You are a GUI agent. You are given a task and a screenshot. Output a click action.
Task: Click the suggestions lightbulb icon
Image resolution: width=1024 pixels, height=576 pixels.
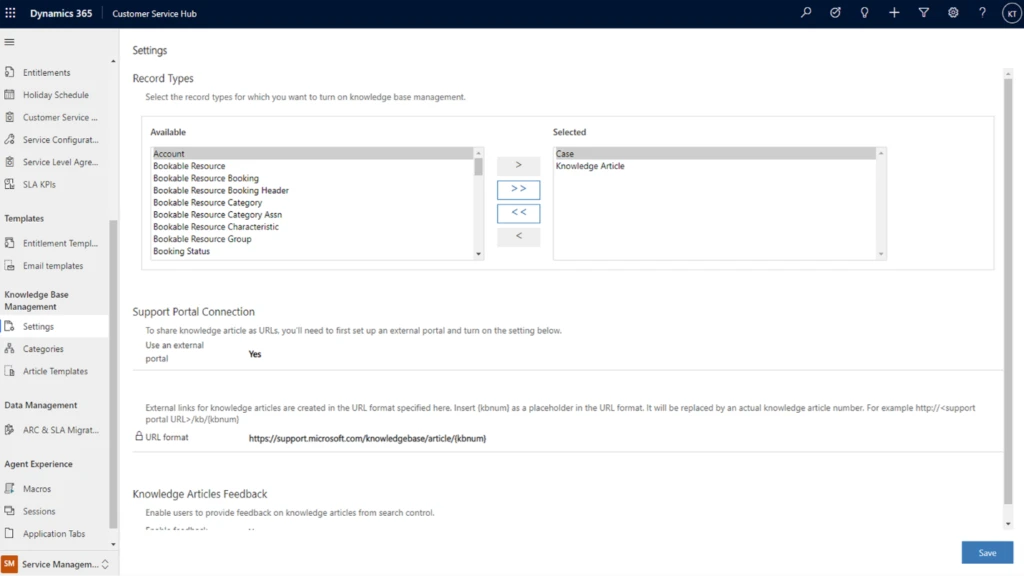pos(864,13)
